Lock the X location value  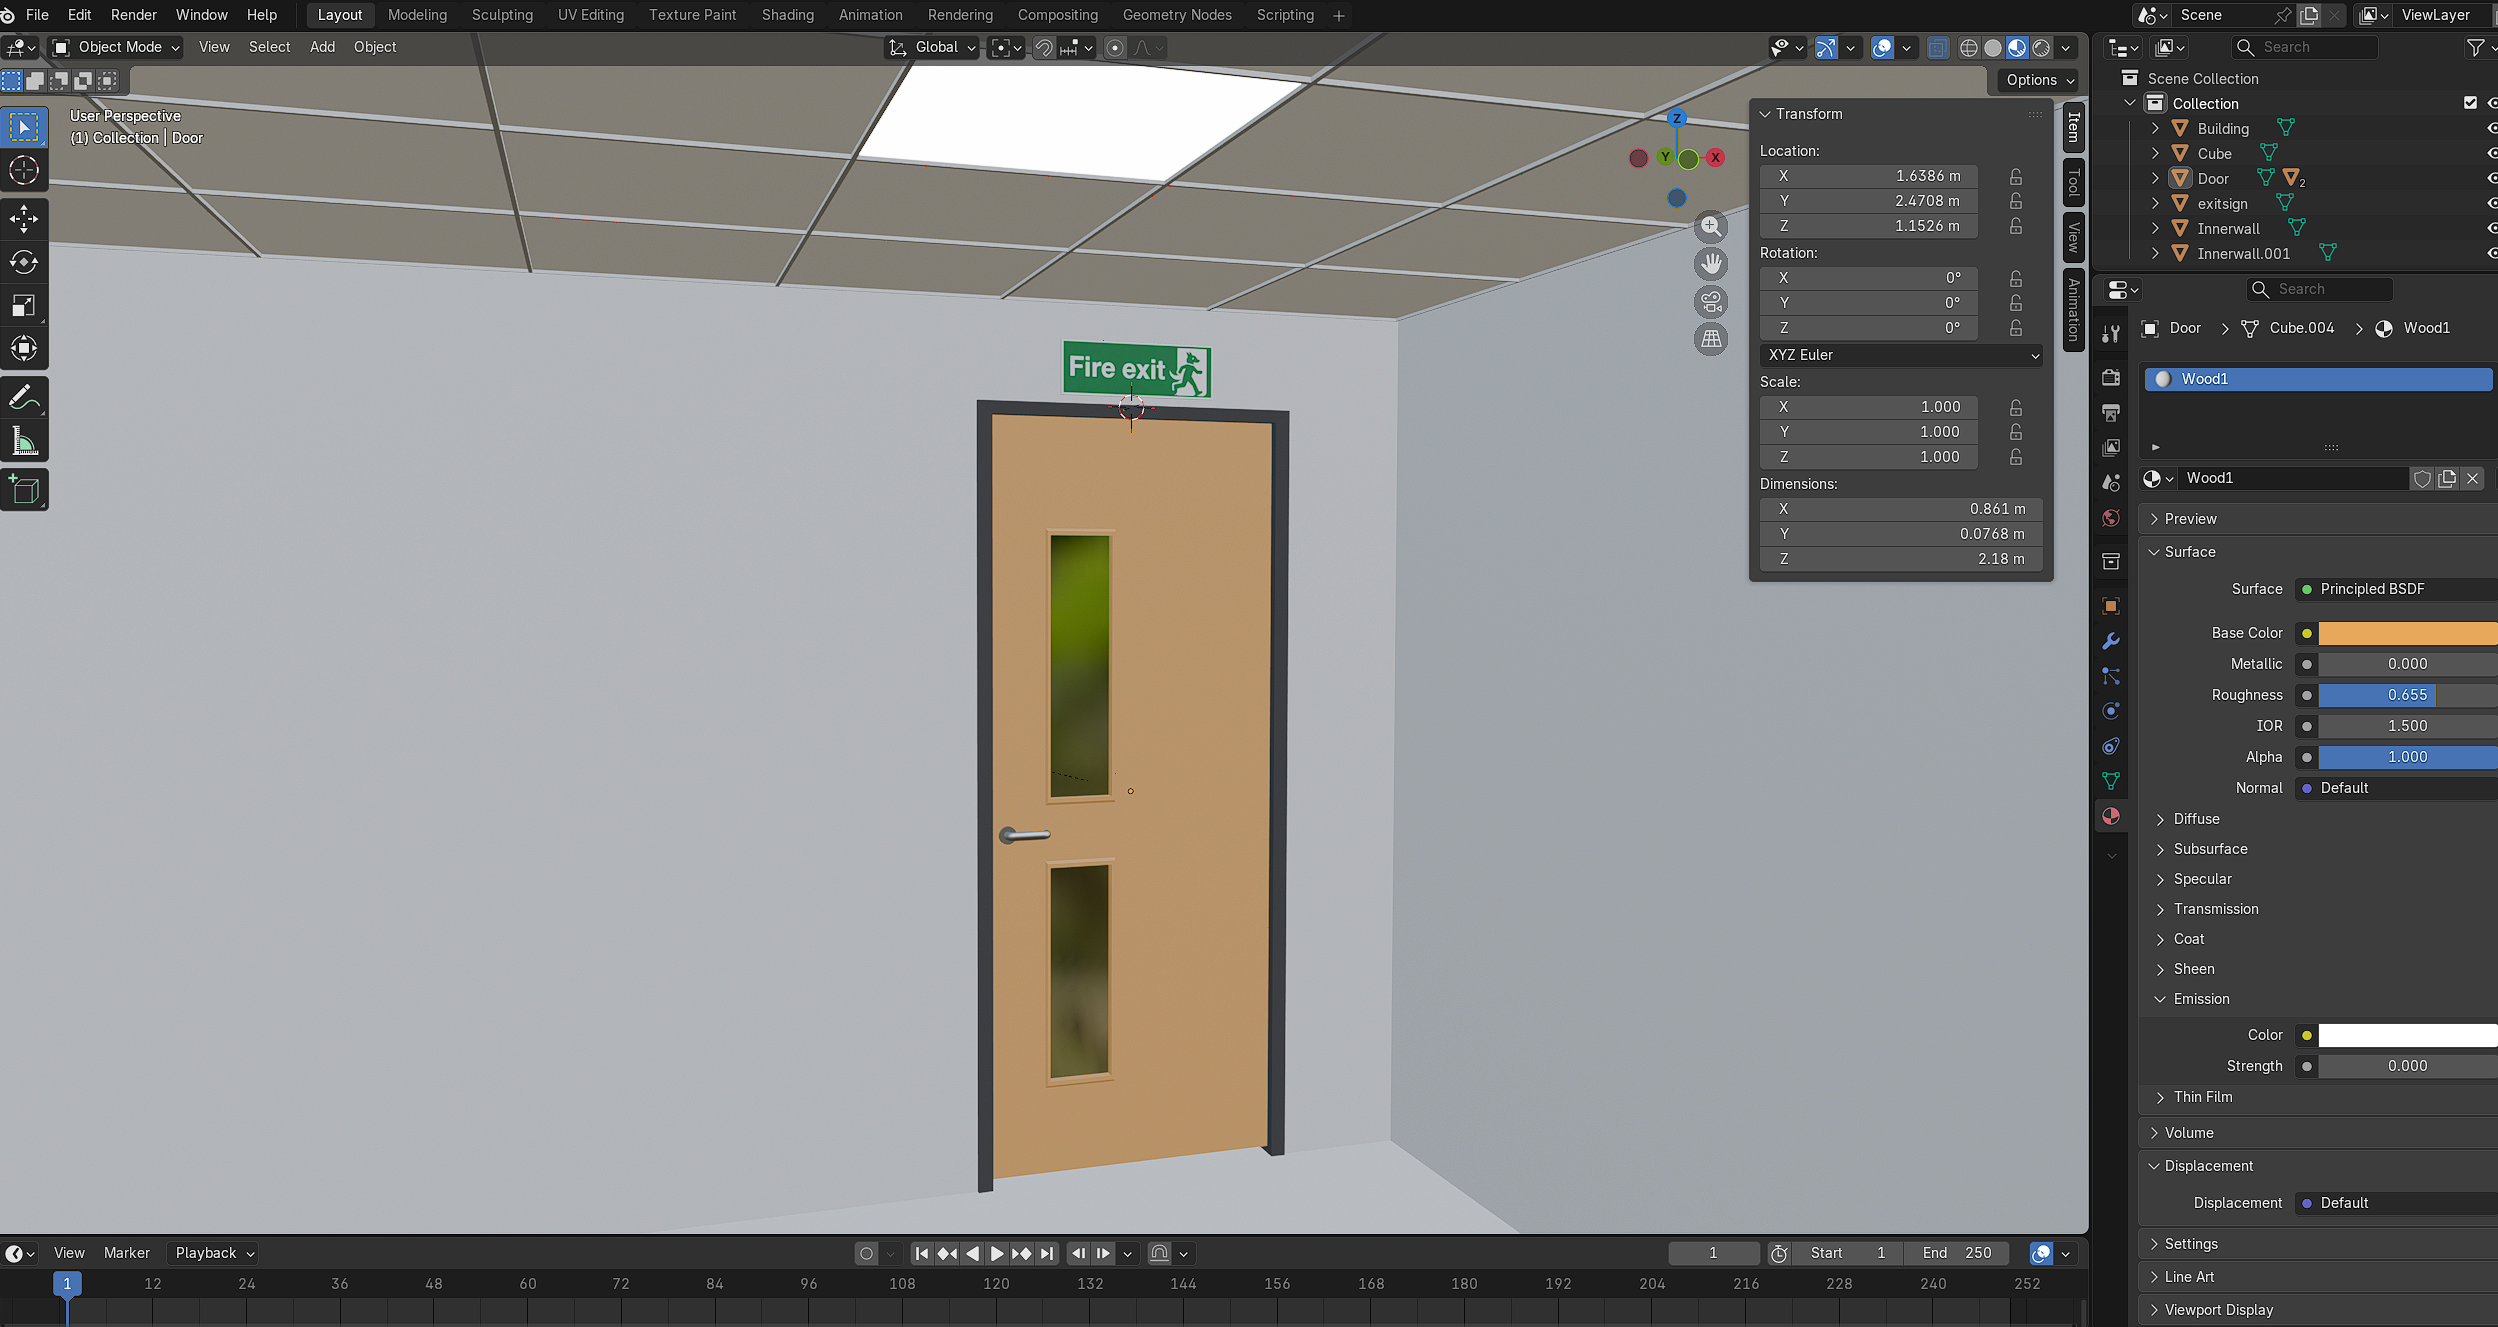click(2016, 176)
